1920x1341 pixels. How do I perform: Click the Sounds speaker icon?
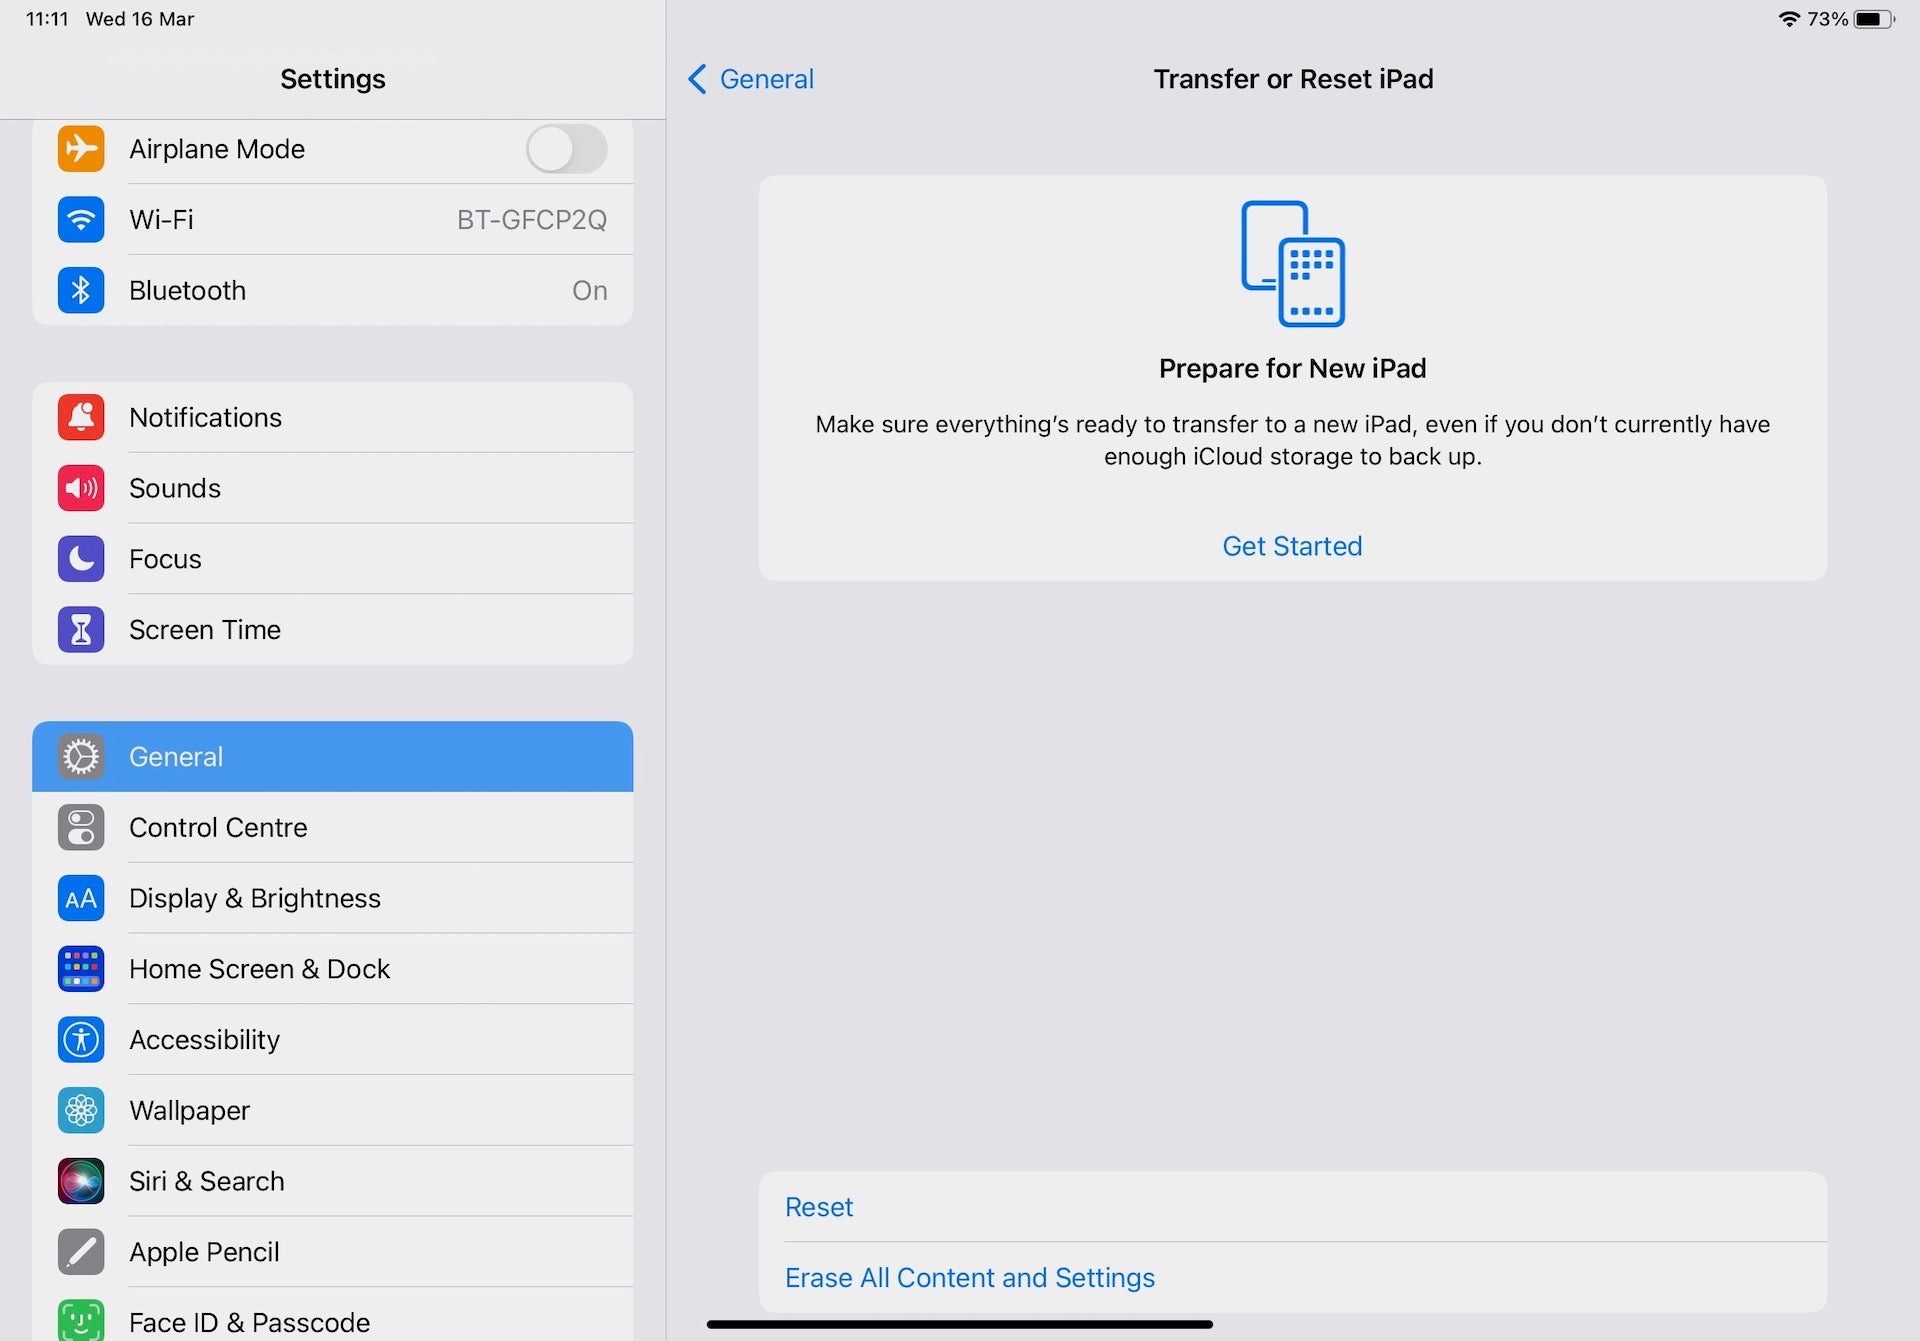pyautogui.click(x=81, y=489)
